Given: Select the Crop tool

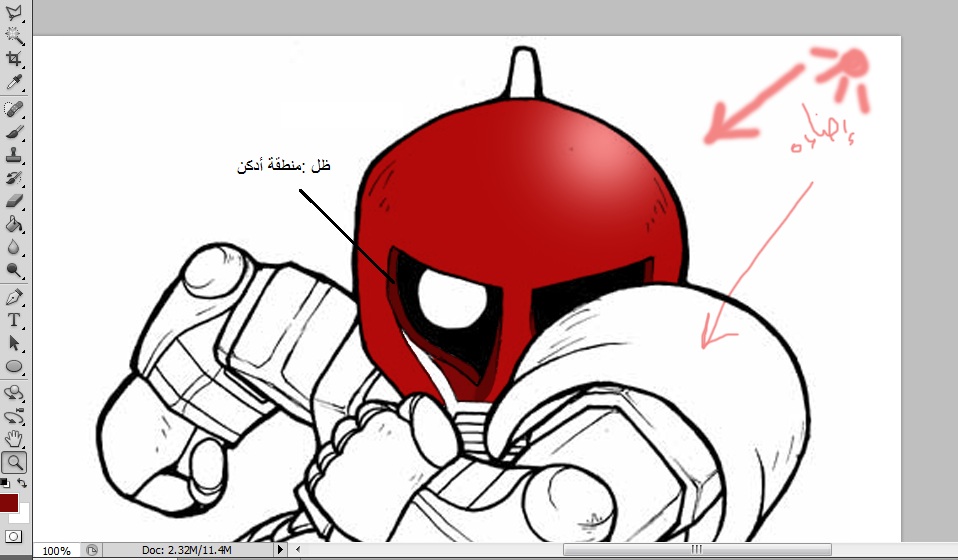Looking at the screenshot, I should coord(13,59).
